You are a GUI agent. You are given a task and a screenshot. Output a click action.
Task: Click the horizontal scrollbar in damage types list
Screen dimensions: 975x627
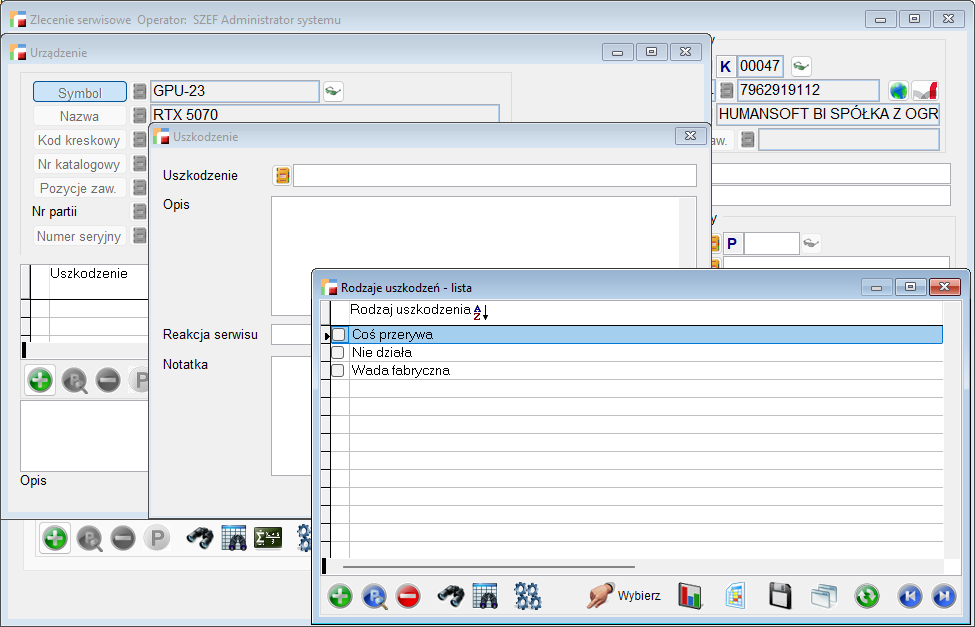point(490,566)
